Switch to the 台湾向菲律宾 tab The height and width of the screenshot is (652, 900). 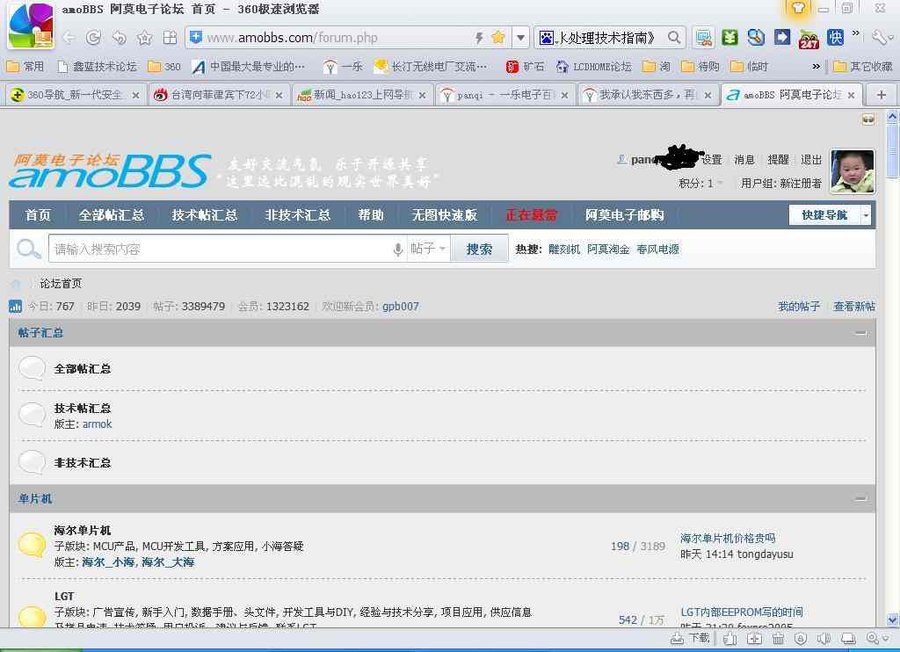pos(218,95)
